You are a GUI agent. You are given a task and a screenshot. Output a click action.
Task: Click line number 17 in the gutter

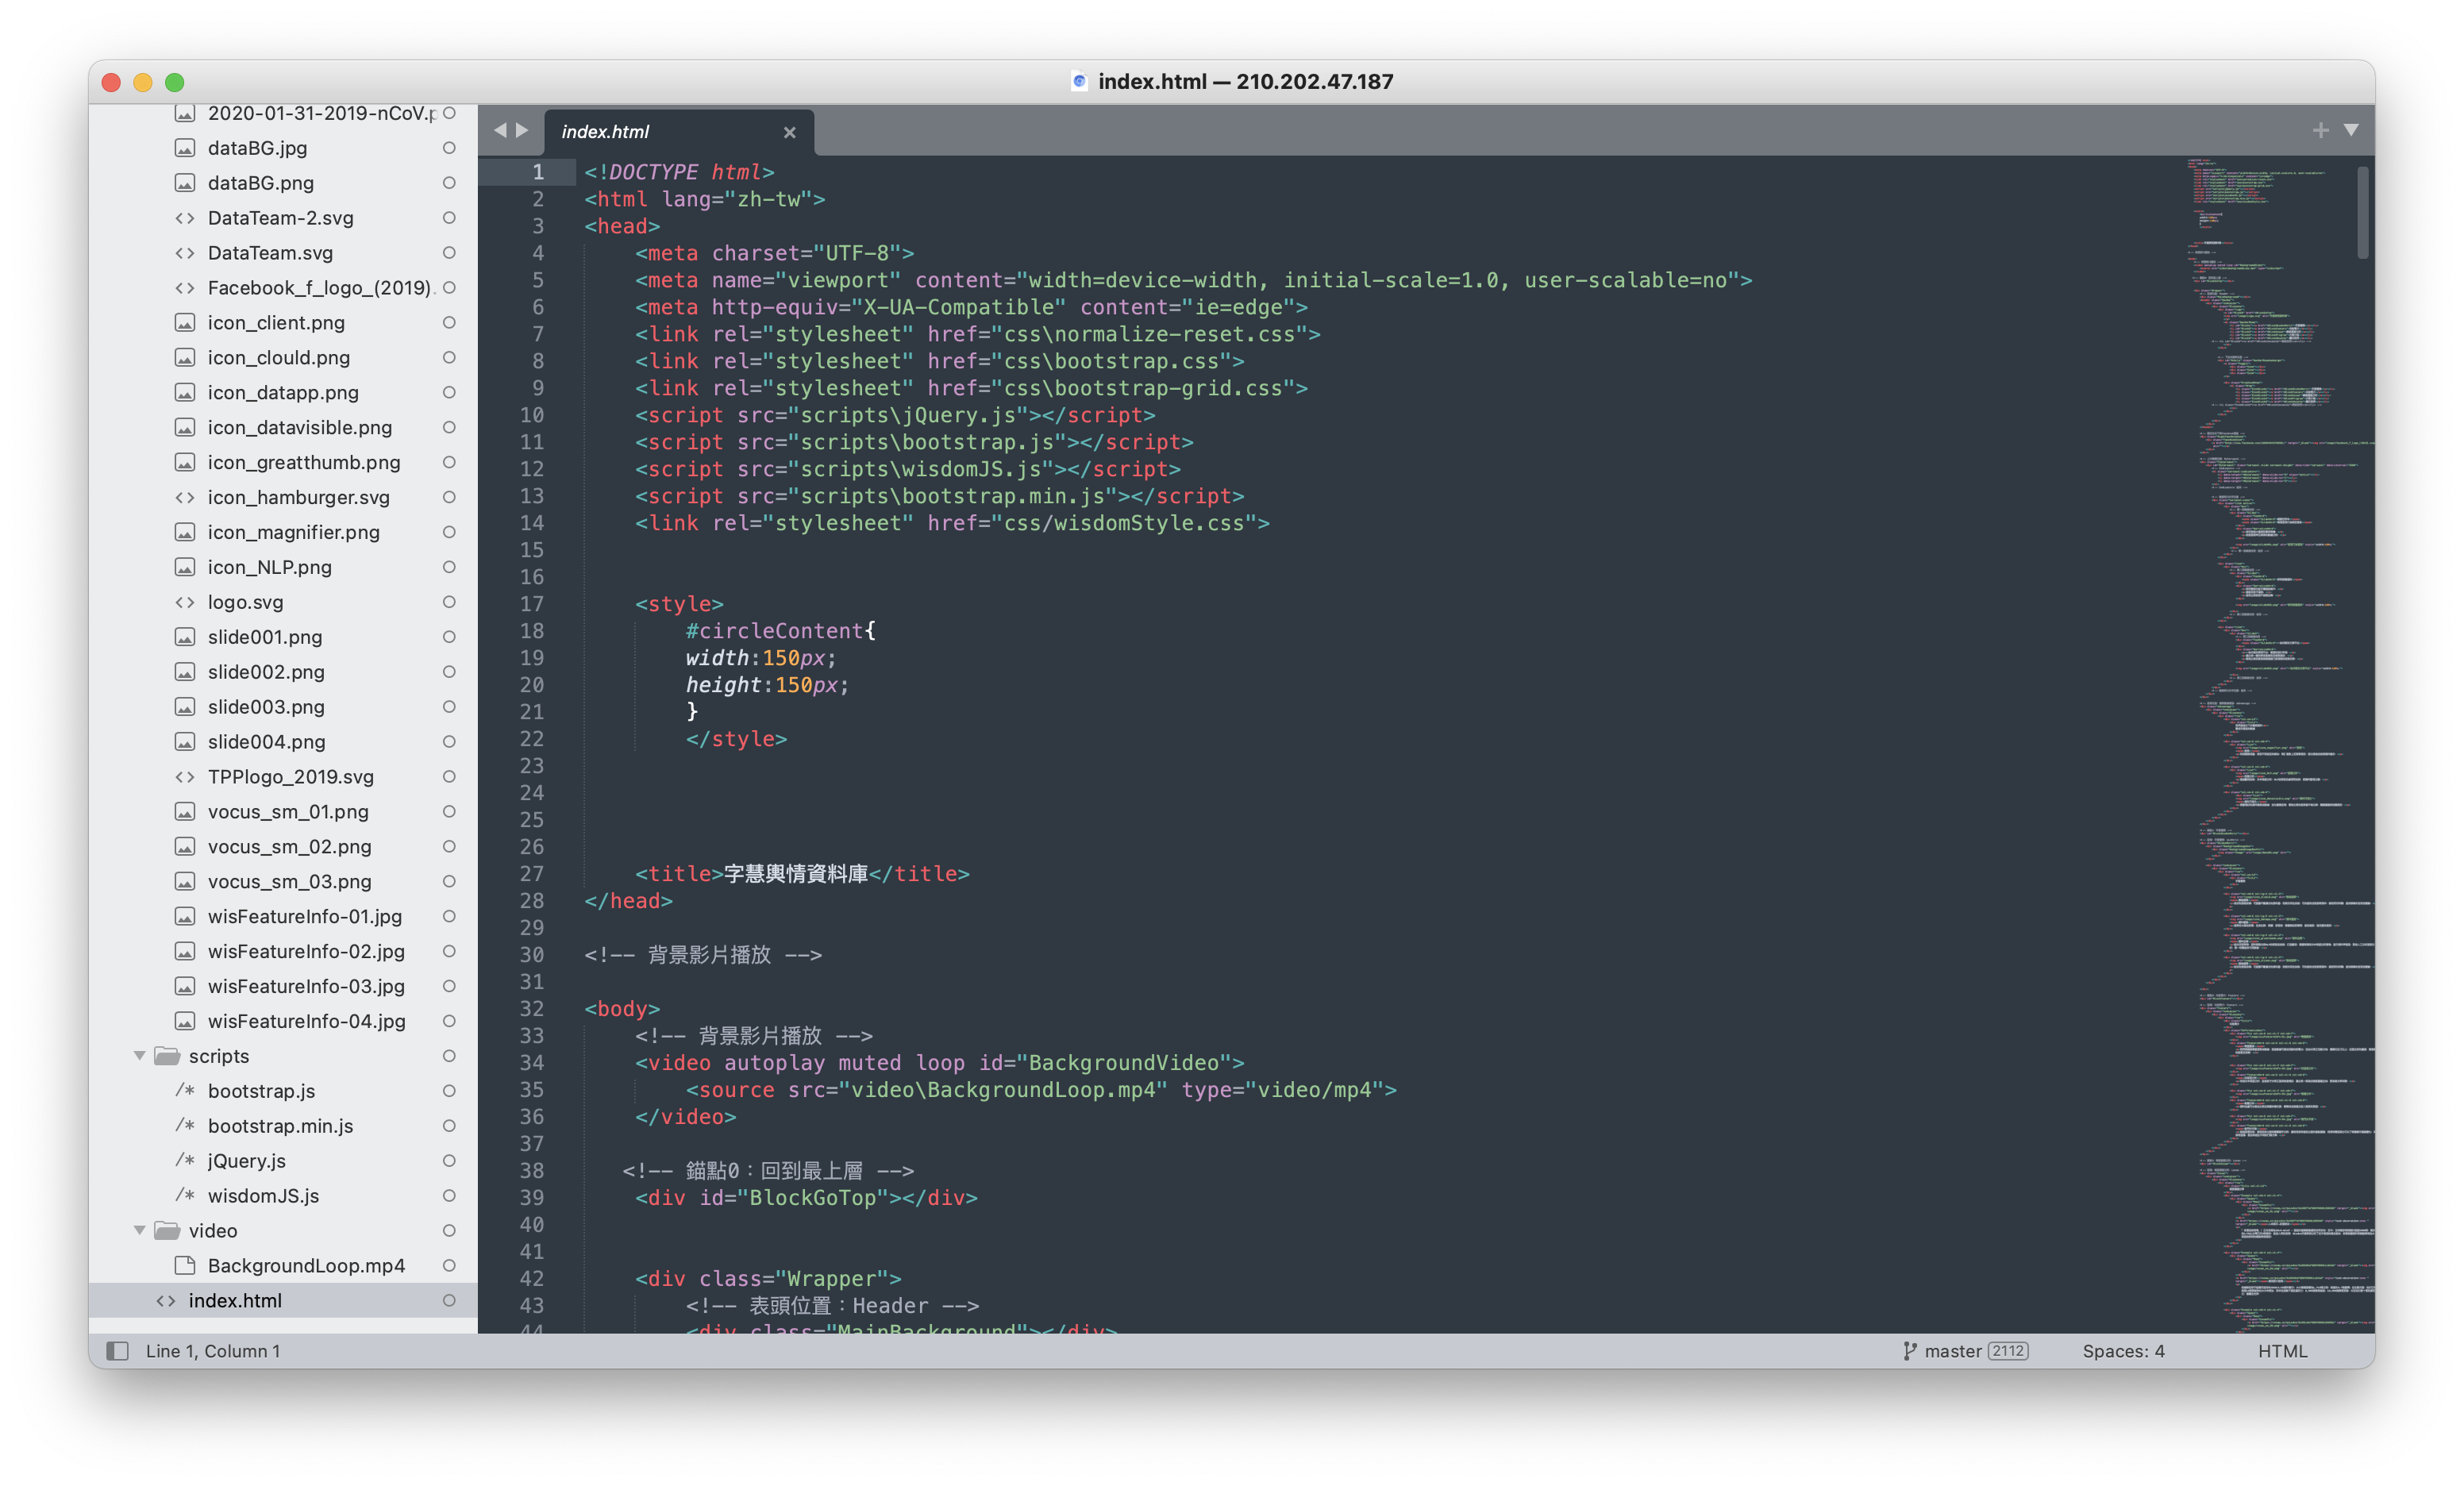tap(532, 604)
